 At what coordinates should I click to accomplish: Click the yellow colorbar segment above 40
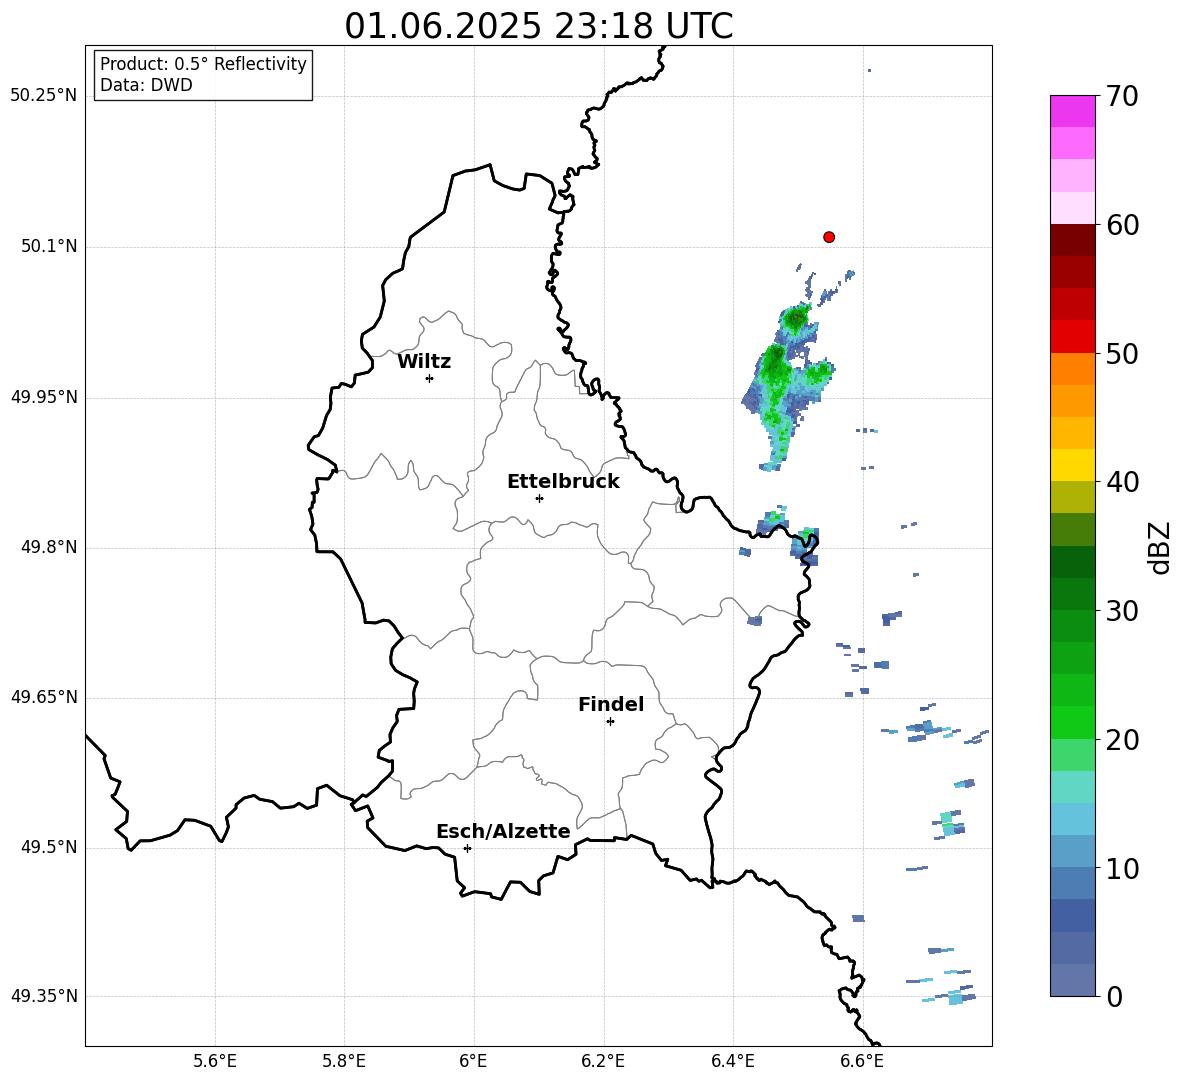coord(1073,465)
